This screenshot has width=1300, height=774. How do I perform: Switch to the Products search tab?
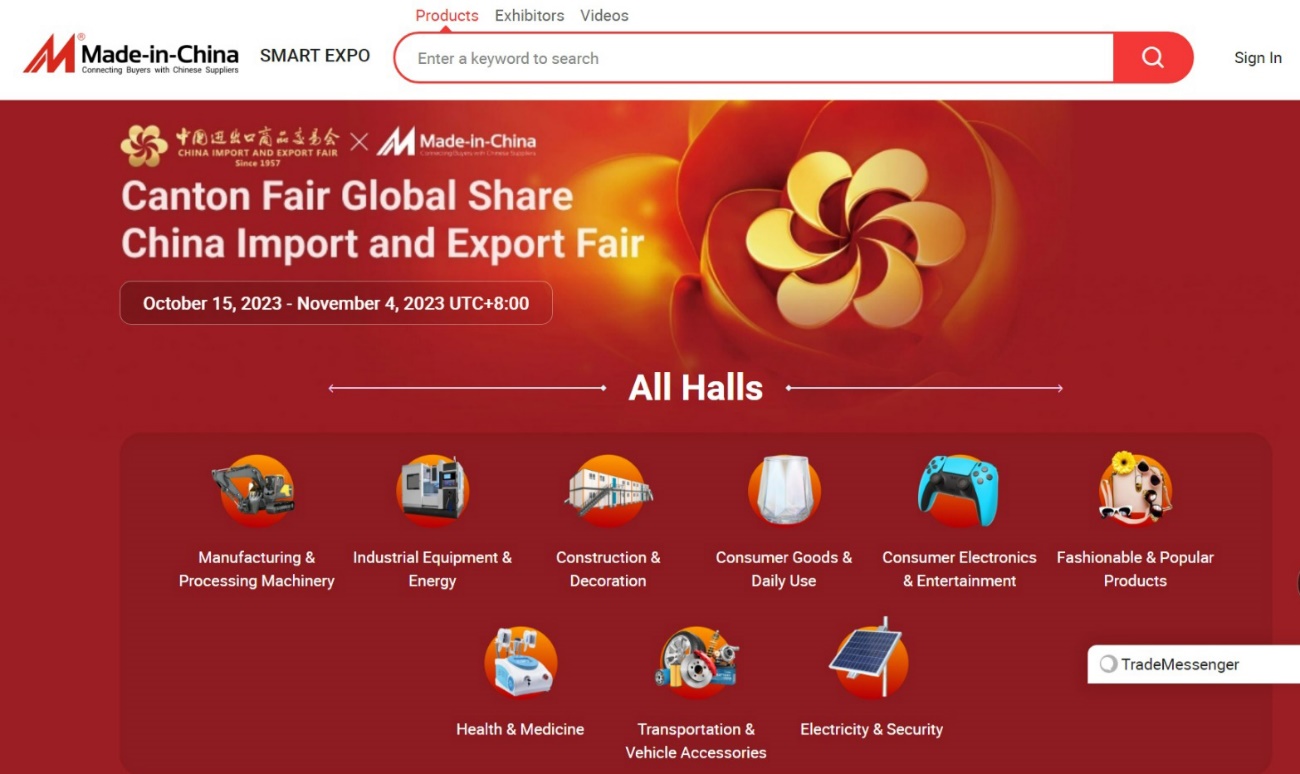tap(447, 16)
